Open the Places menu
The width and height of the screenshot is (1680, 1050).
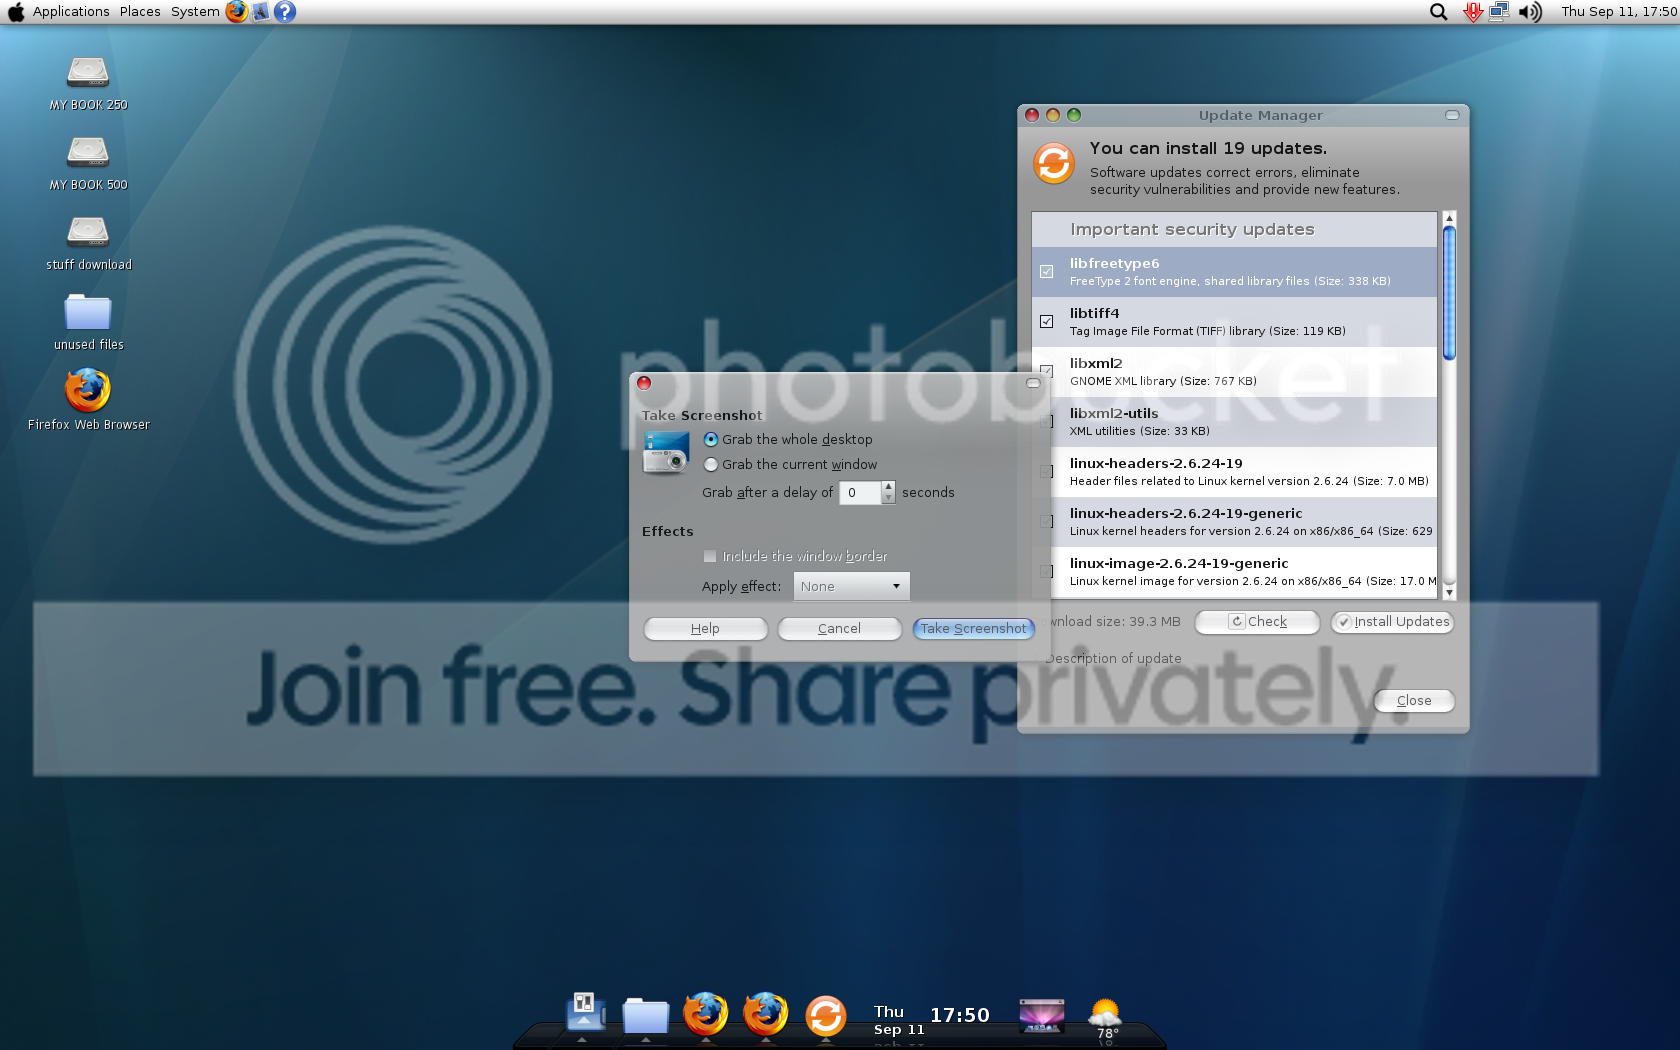(x=140, y=12)
